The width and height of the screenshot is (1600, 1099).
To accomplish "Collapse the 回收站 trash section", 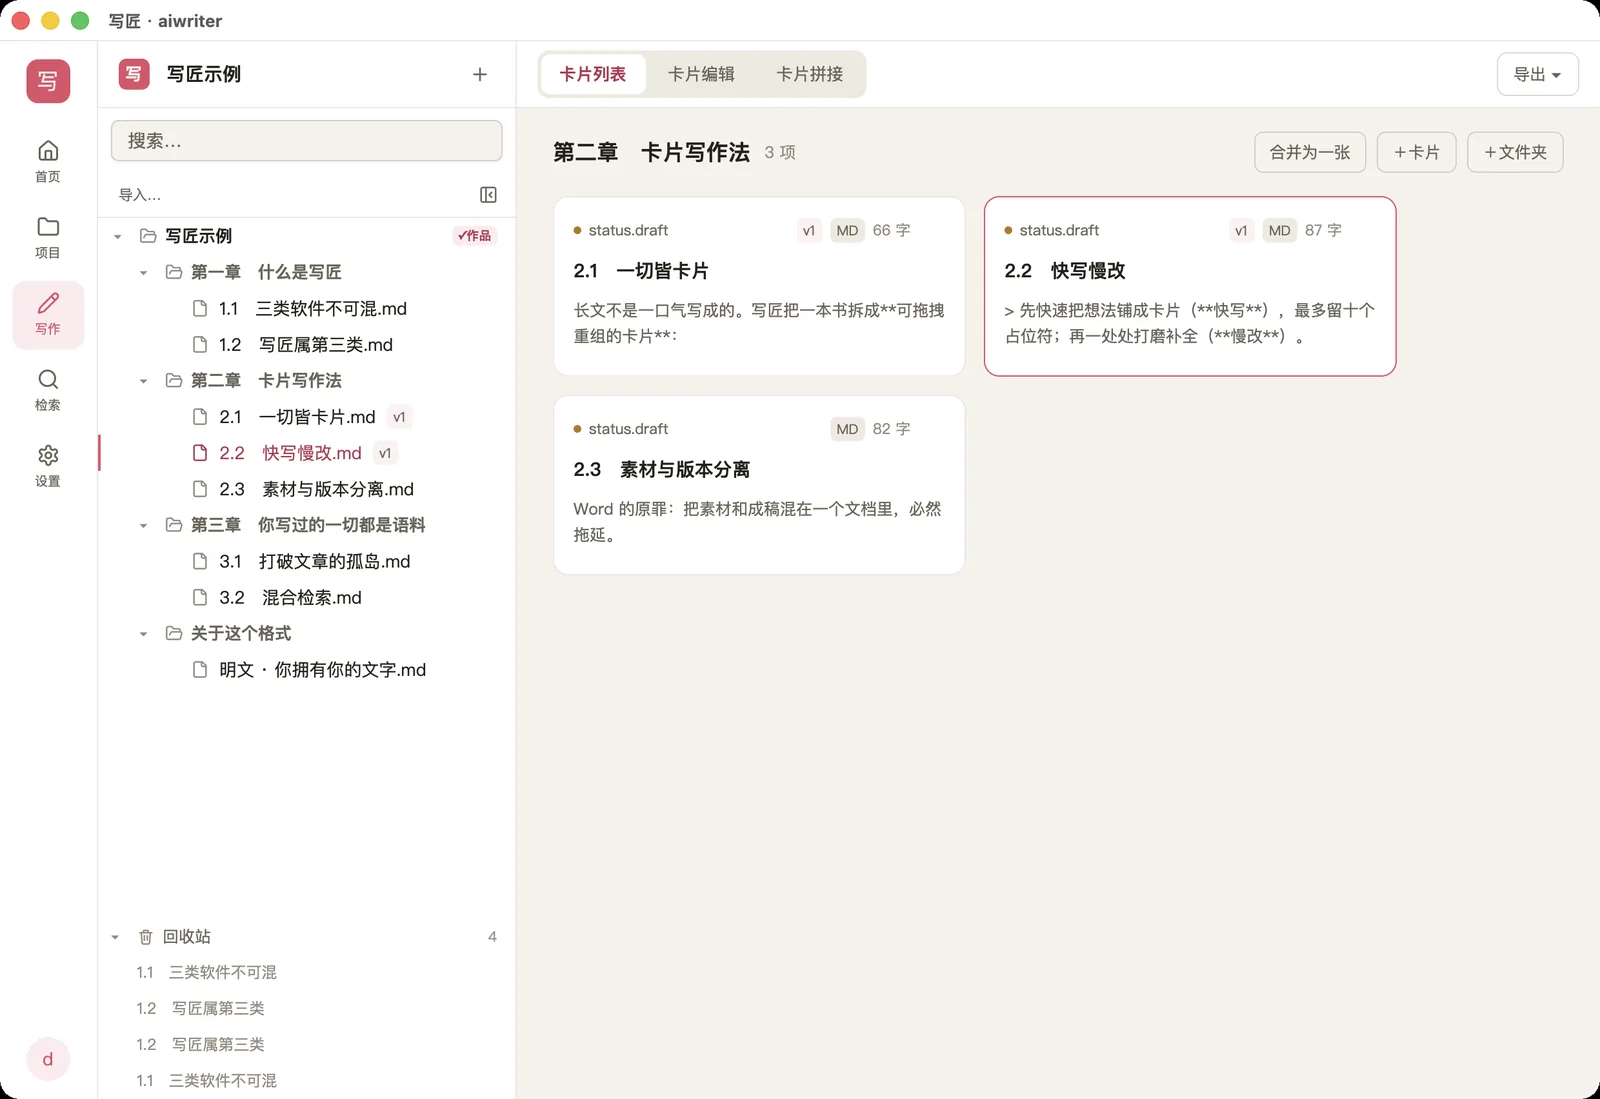I will (115, 937).
